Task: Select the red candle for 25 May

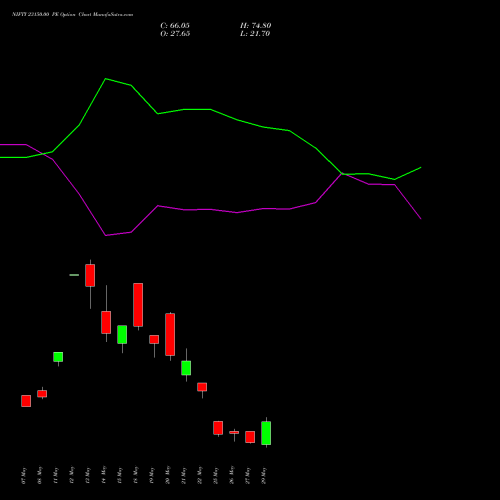Action: point(218,428)
